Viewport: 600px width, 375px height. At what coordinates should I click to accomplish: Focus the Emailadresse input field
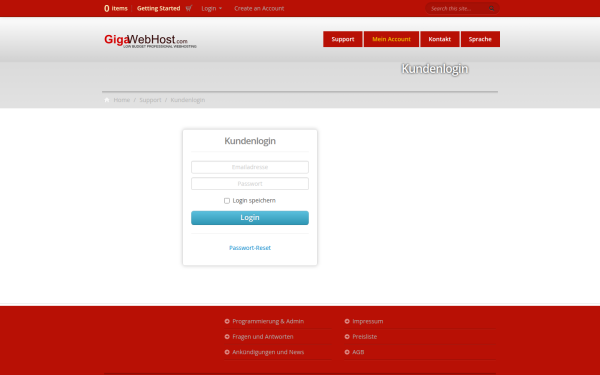click(x=250, y=167)
